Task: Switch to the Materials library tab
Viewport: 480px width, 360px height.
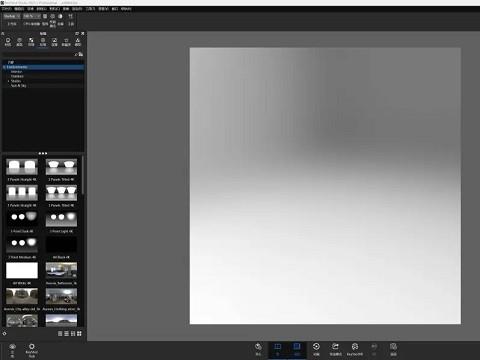Action: pos(8,41)
